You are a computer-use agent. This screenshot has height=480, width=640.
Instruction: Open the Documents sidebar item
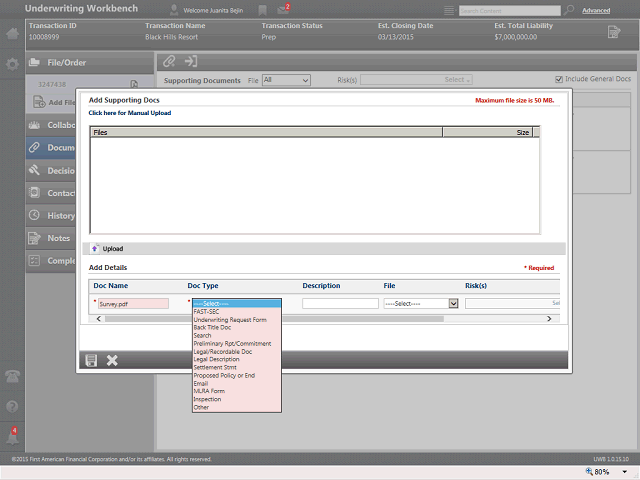click(x=51, y=148)
